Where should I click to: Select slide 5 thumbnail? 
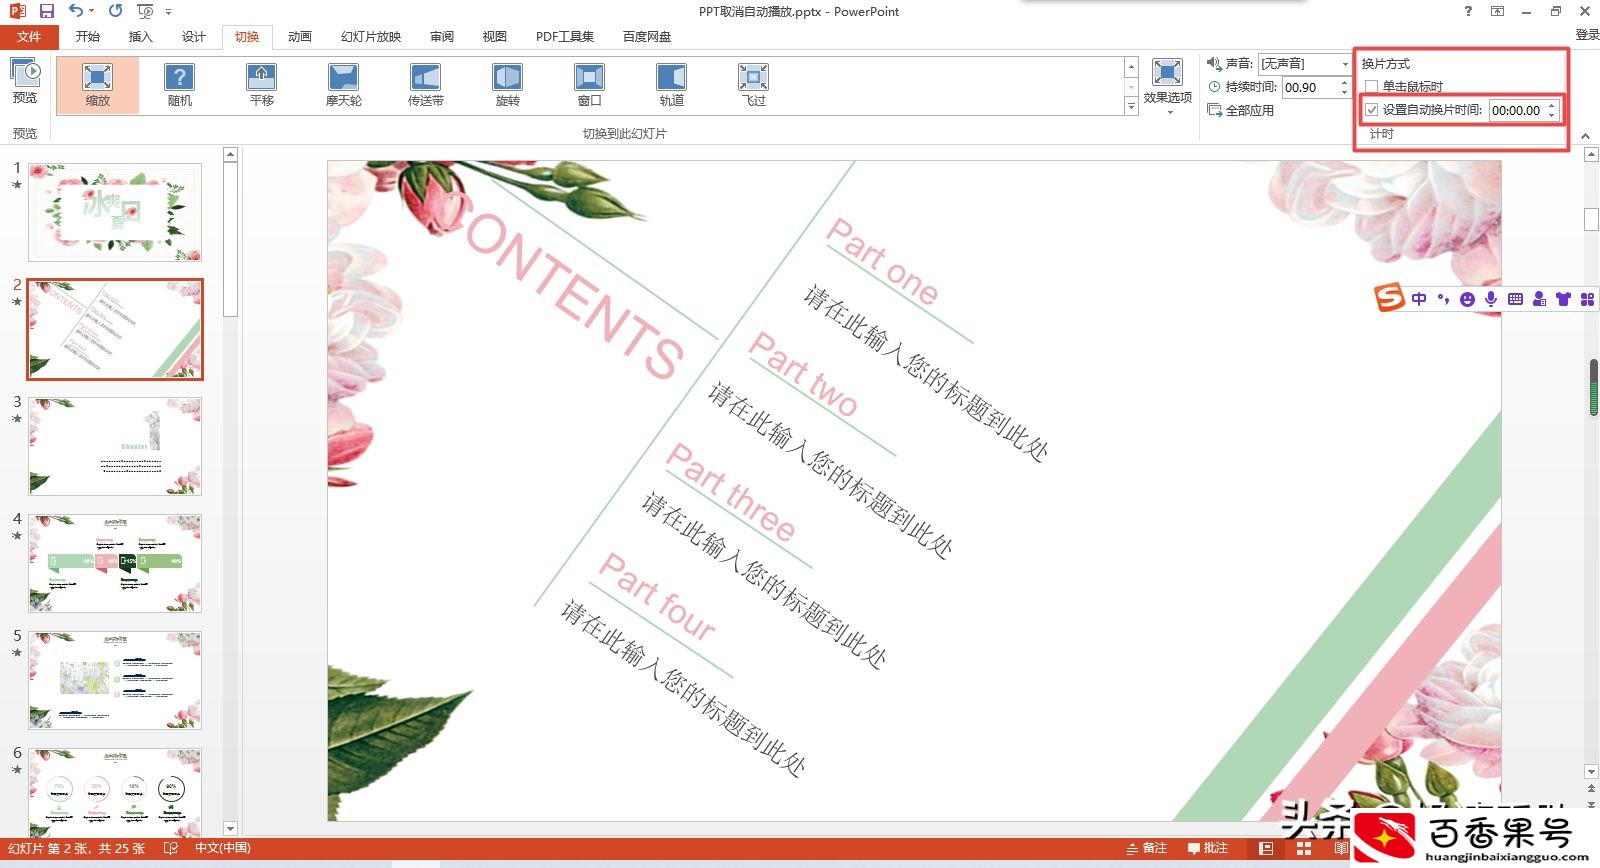tap(115, 680)
